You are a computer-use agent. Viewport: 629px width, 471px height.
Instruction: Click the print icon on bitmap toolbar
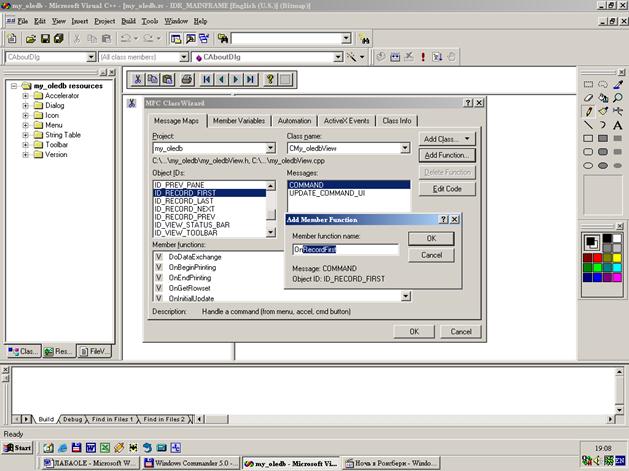(x=187, y=79)
